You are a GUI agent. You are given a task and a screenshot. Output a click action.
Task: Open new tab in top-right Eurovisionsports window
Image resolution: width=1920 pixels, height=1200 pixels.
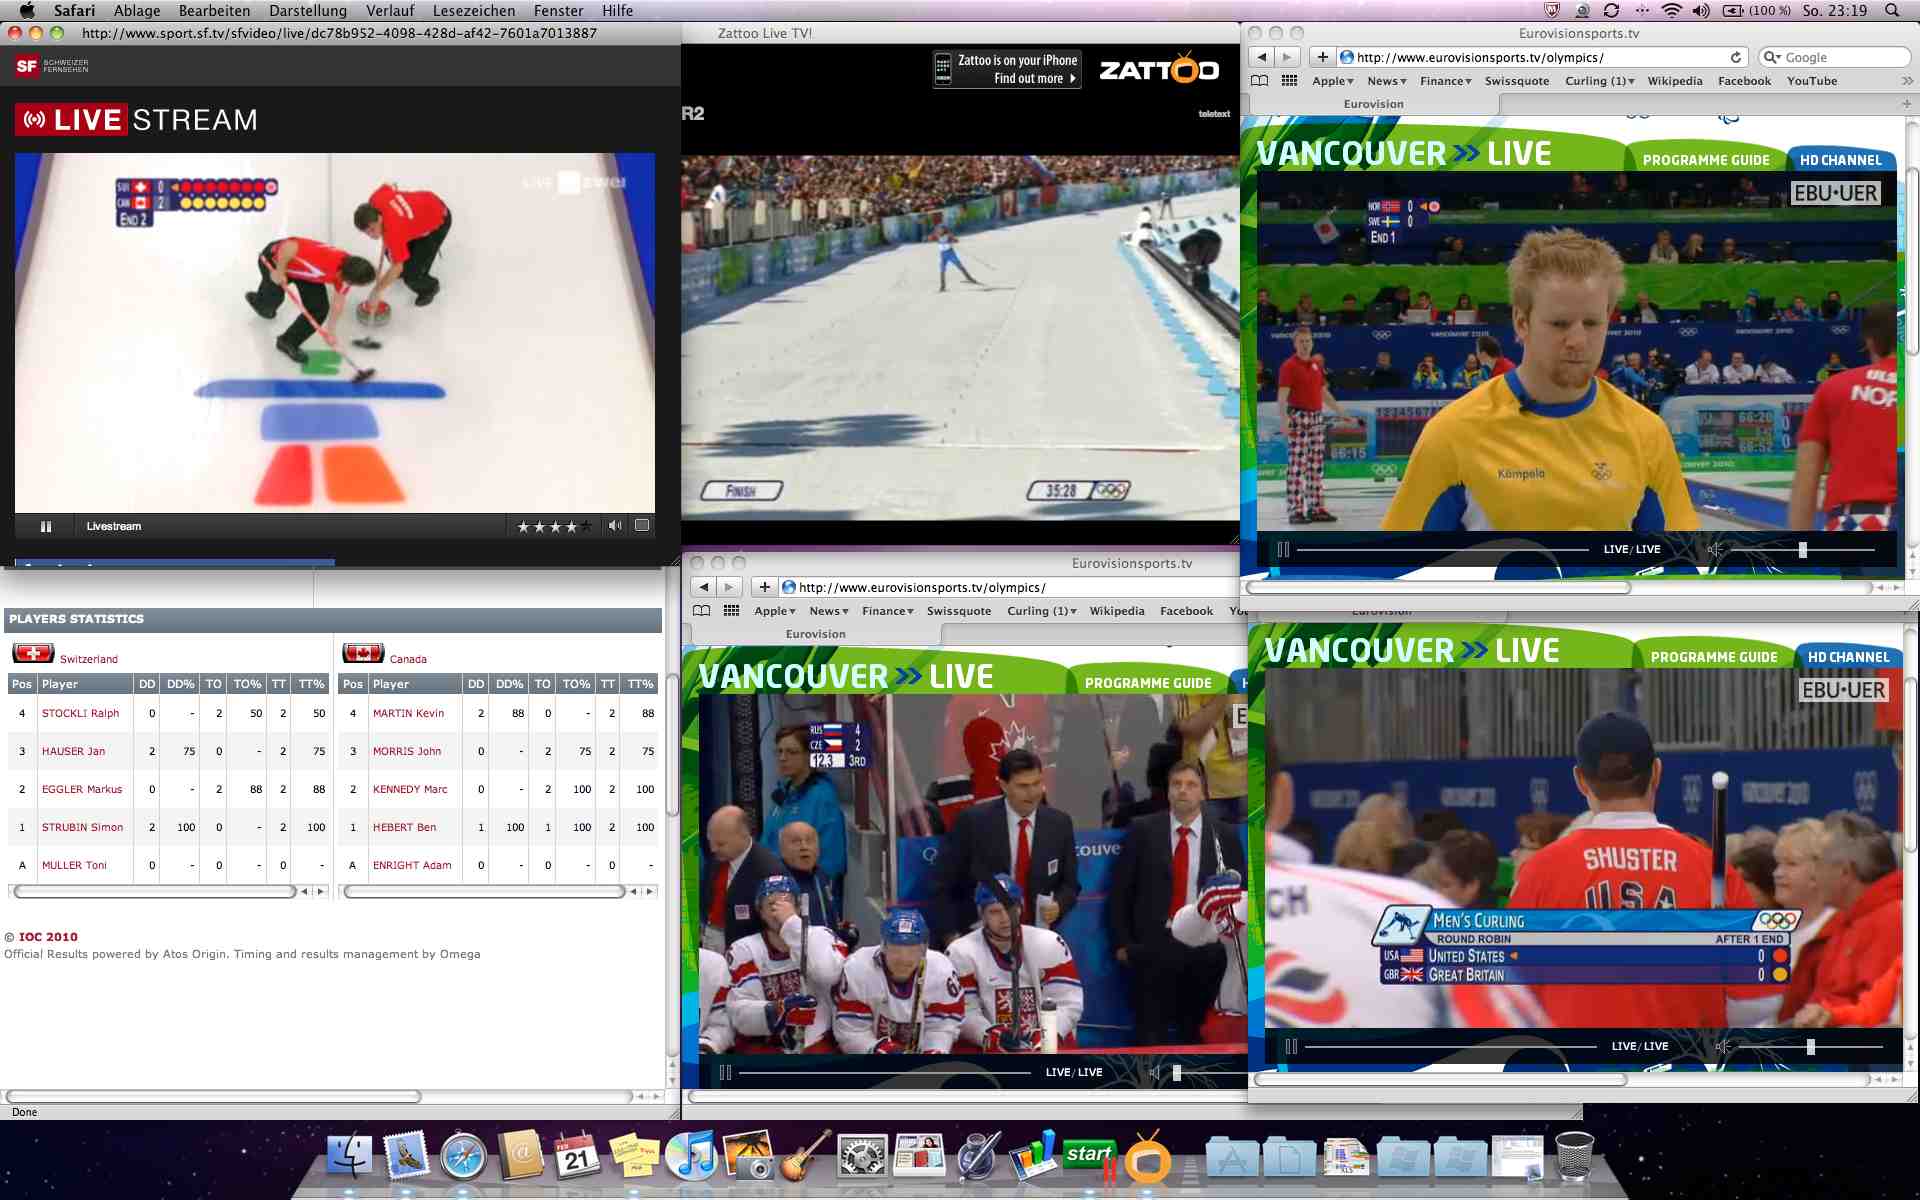1907,104
